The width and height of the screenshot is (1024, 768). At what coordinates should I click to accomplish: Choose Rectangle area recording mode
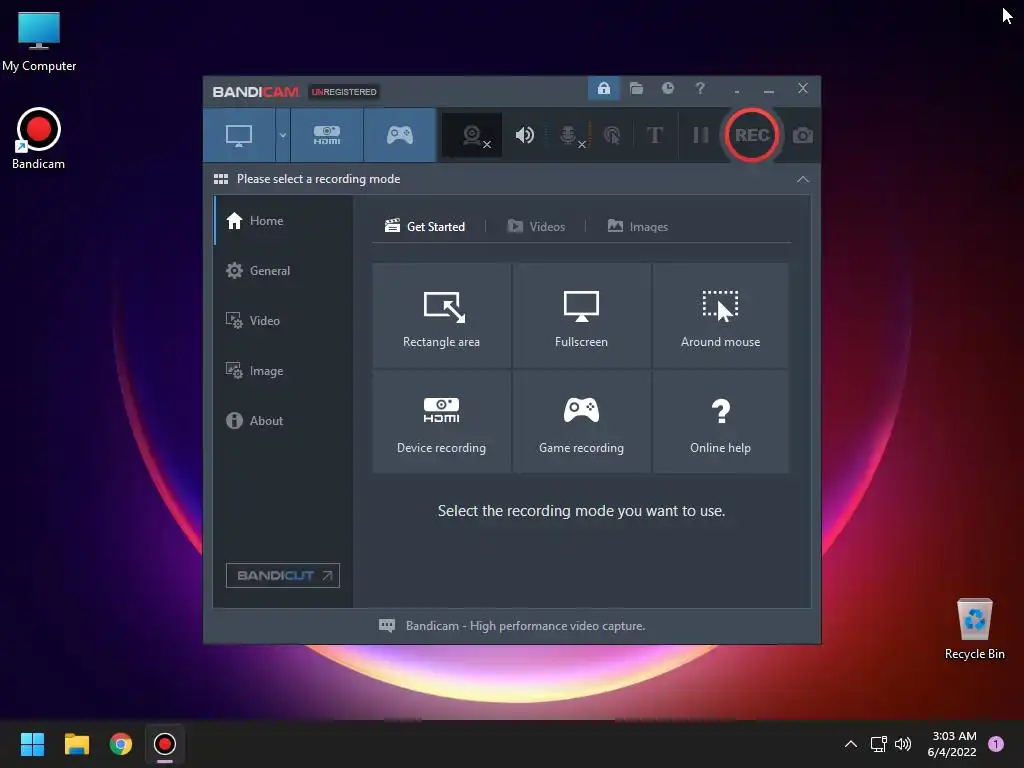pyautogui.click(x=441, y=315)
